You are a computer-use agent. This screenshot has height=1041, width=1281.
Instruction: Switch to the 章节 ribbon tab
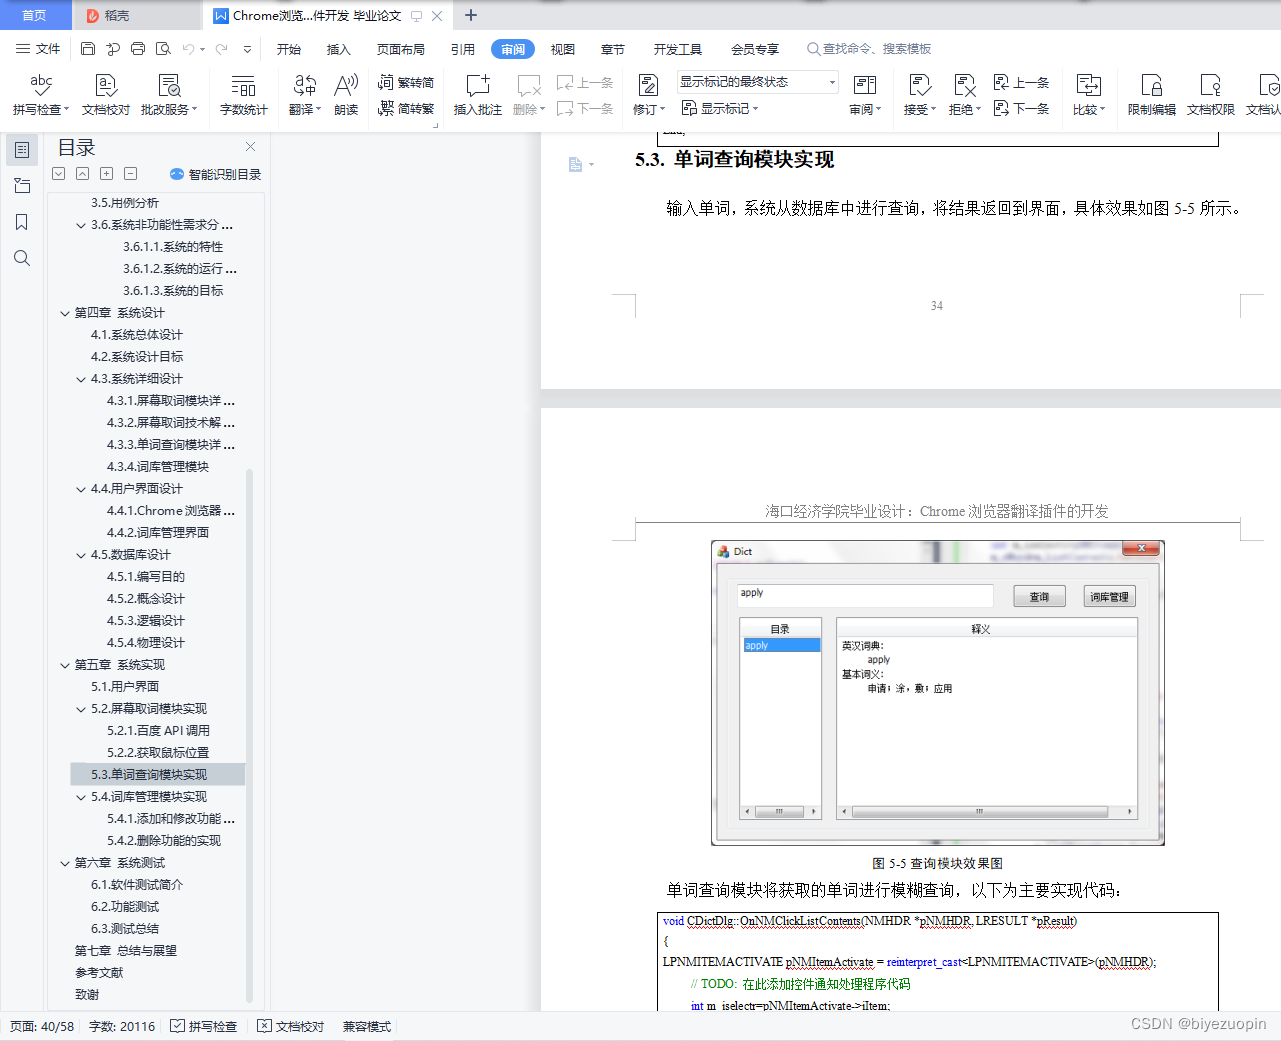coord(613,49)
